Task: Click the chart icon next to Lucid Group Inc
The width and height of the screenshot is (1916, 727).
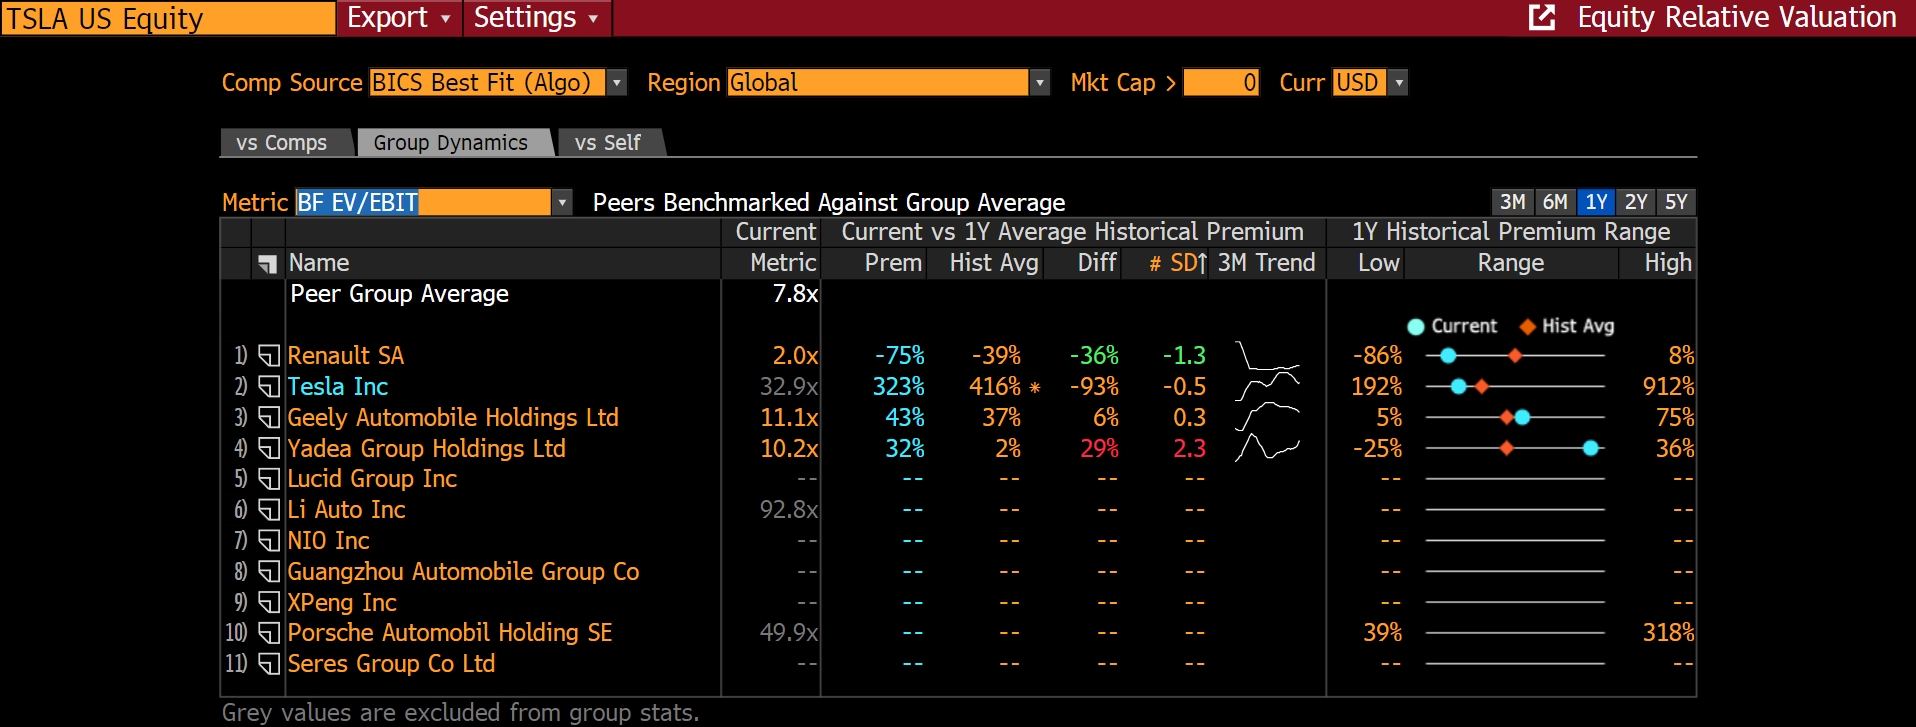Action: tap(268, 479)
